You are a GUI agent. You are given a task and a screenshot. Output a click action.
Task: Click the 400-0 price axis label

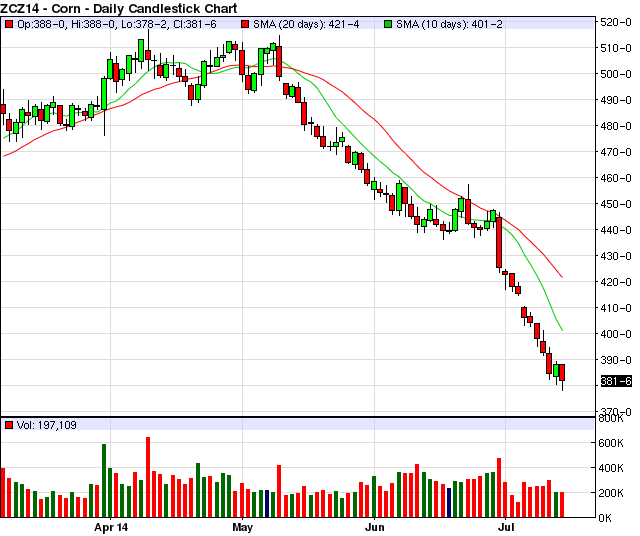(616, 334)
